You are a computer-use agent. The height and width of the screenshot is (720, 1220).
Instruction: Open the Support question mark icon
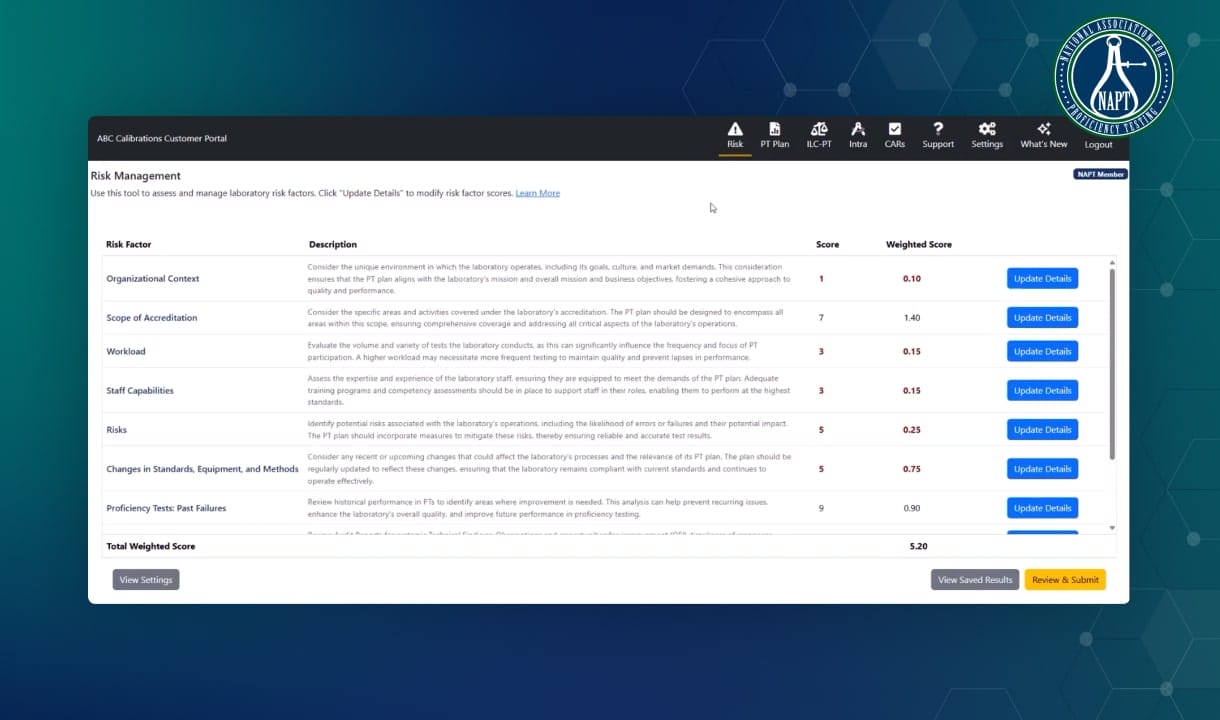coord(938,129)
